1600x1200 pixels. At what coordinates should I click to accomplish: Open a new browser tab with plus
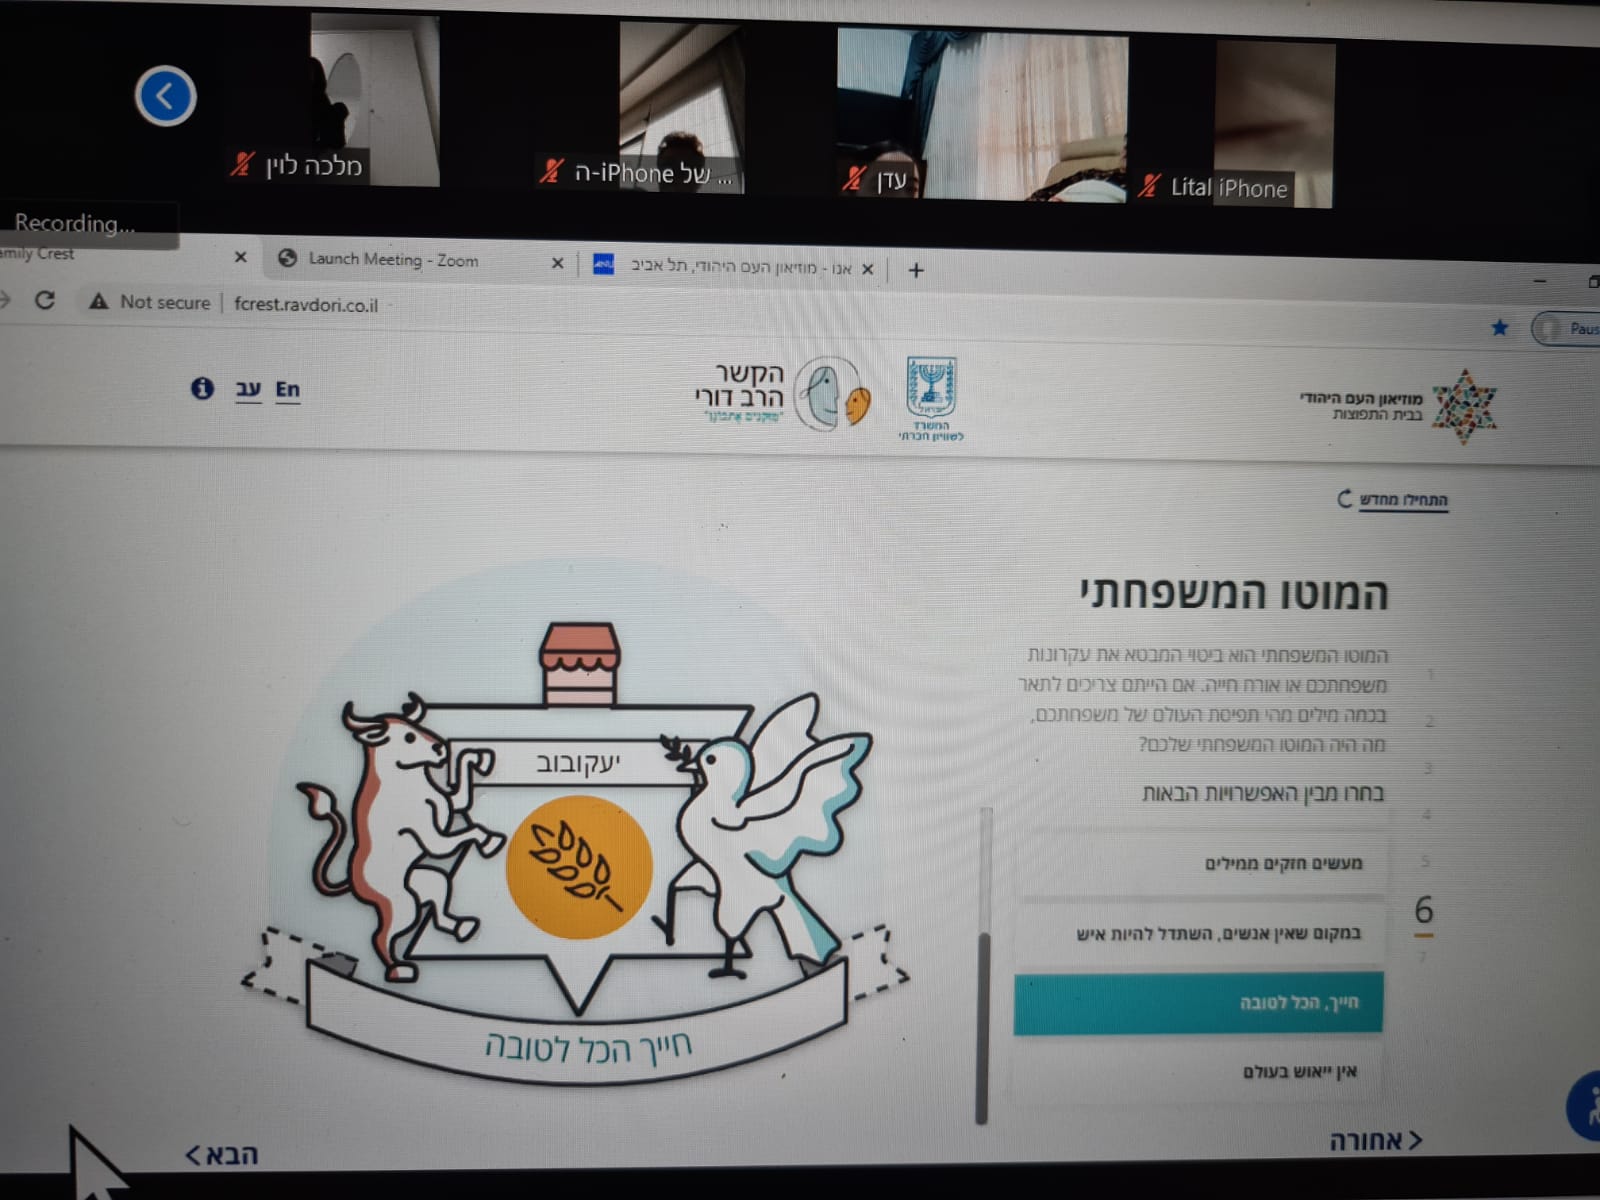pyautogui.click(x=916, y=270)
